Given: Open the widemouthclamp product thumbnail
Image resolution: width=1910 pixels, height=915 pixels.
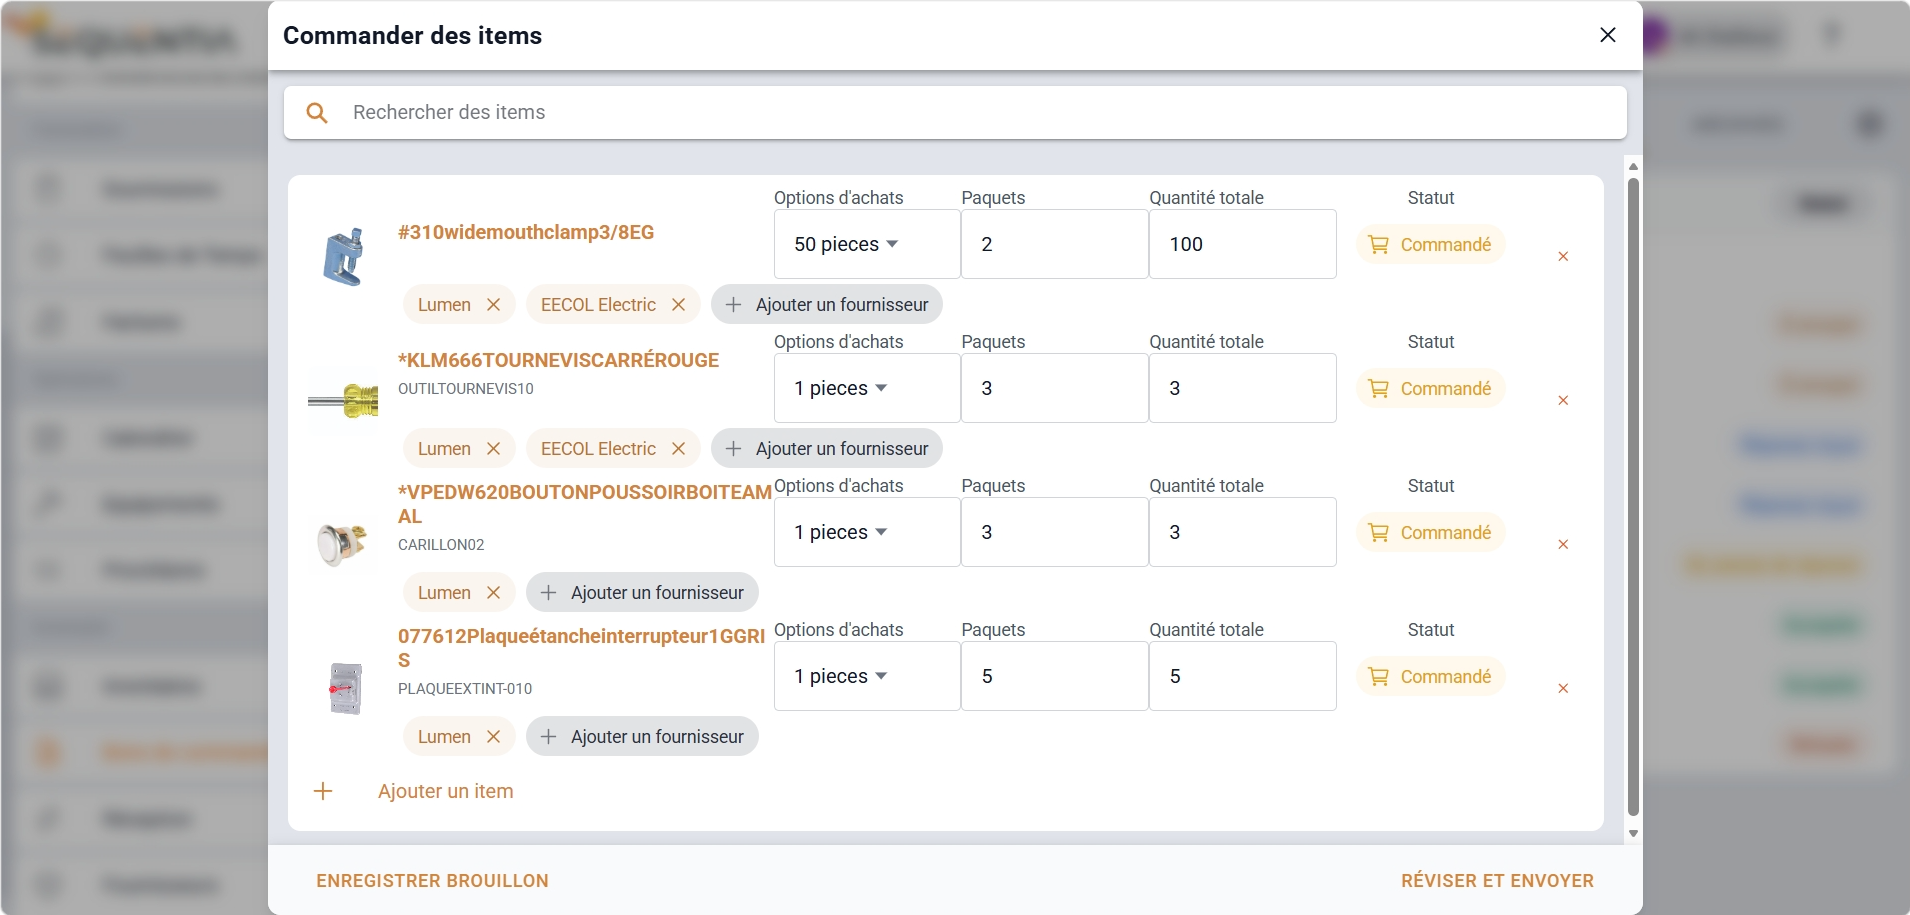Looking at the screenshot, I should (x=343, y=257).
